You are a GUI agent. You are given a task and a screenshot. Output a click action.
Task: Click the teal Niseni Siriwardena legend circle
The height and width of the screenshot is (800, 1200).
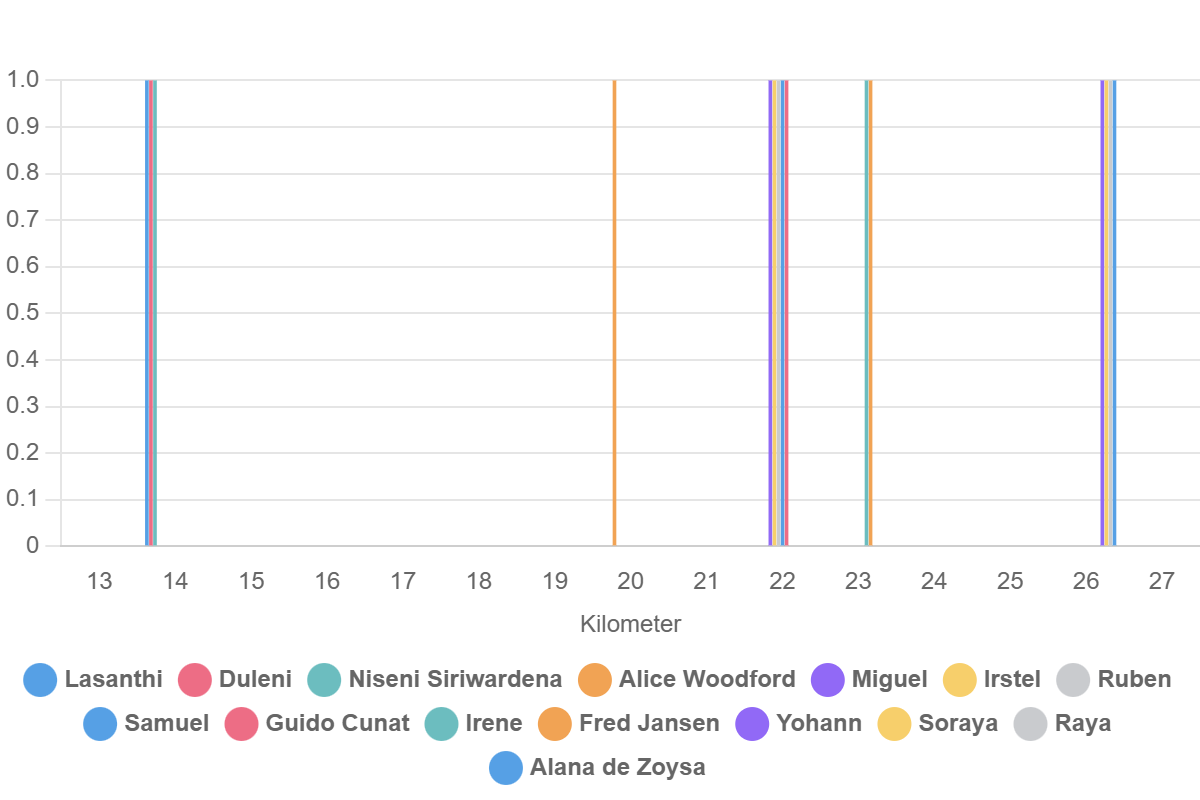(324, 680)
